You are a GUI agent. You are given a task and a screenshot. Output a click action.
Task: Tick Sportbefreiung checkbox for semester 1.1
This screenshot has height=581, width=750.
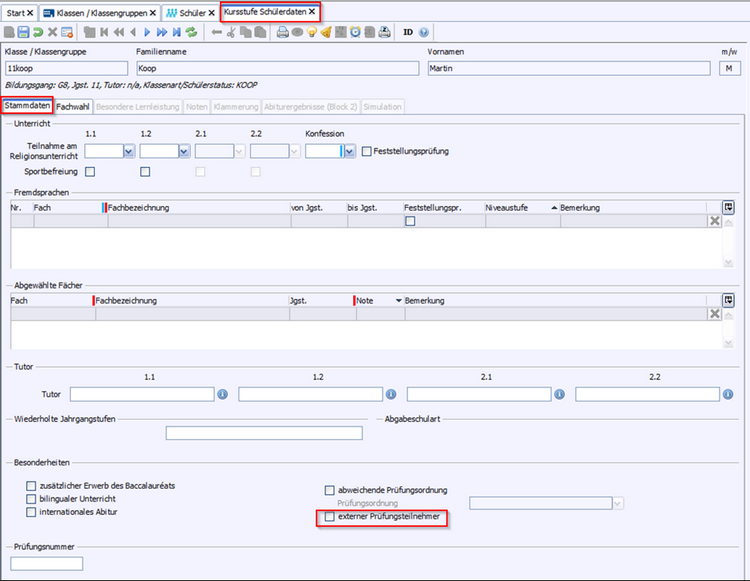[x=90, y=171]
